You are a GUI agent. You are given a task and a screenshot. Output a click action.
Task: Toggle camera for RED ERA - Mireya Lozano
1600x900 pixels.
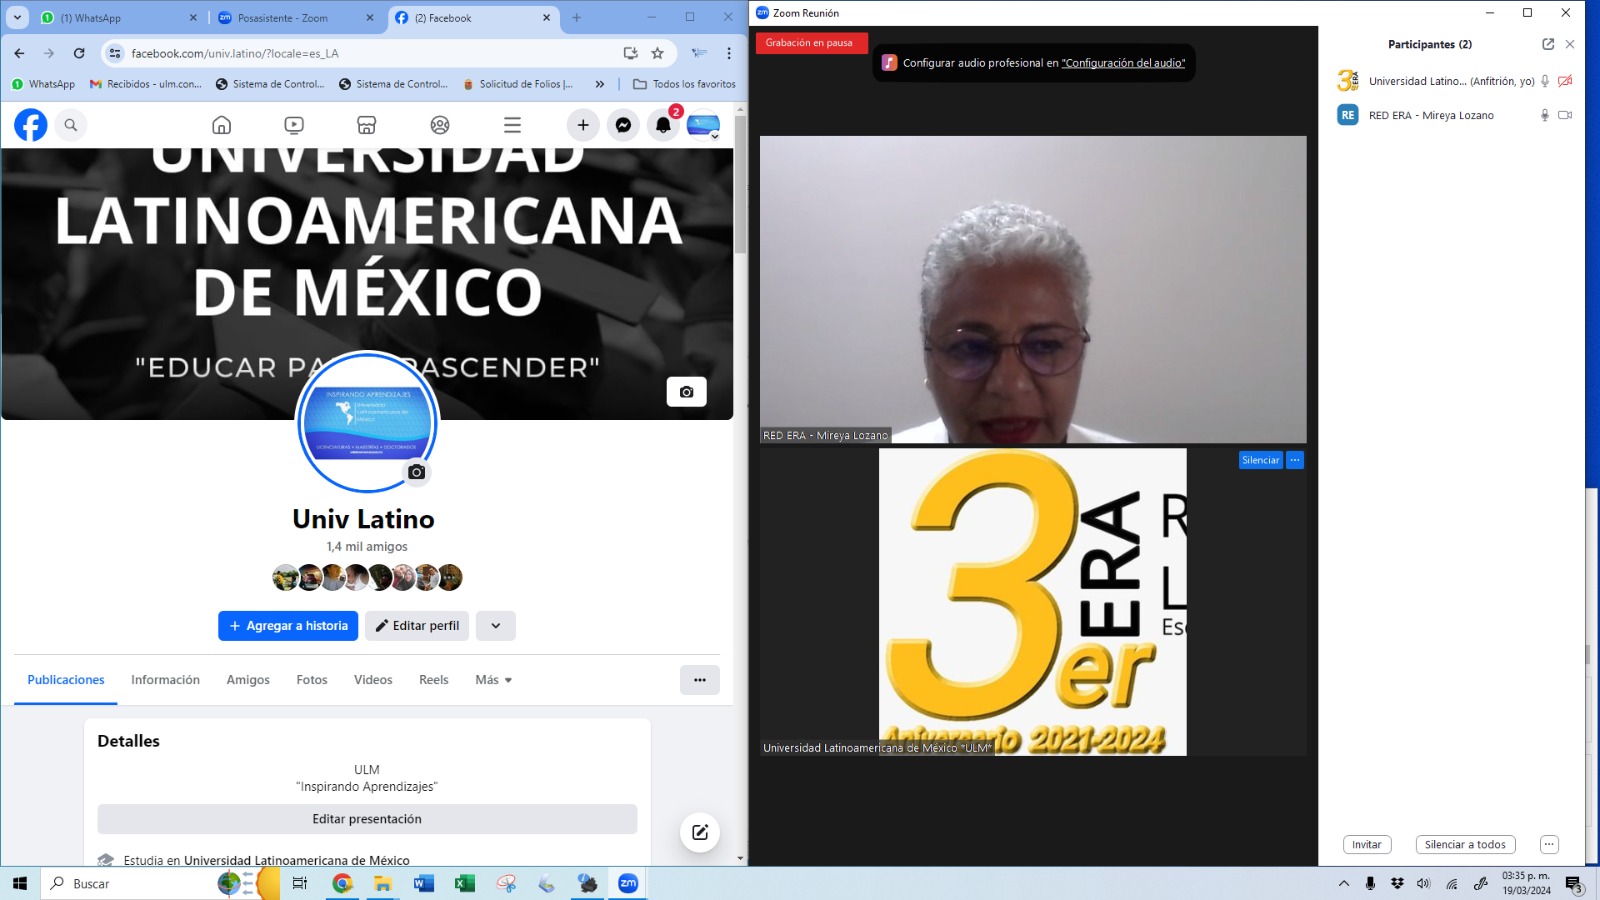click(x=1565, y=115)
